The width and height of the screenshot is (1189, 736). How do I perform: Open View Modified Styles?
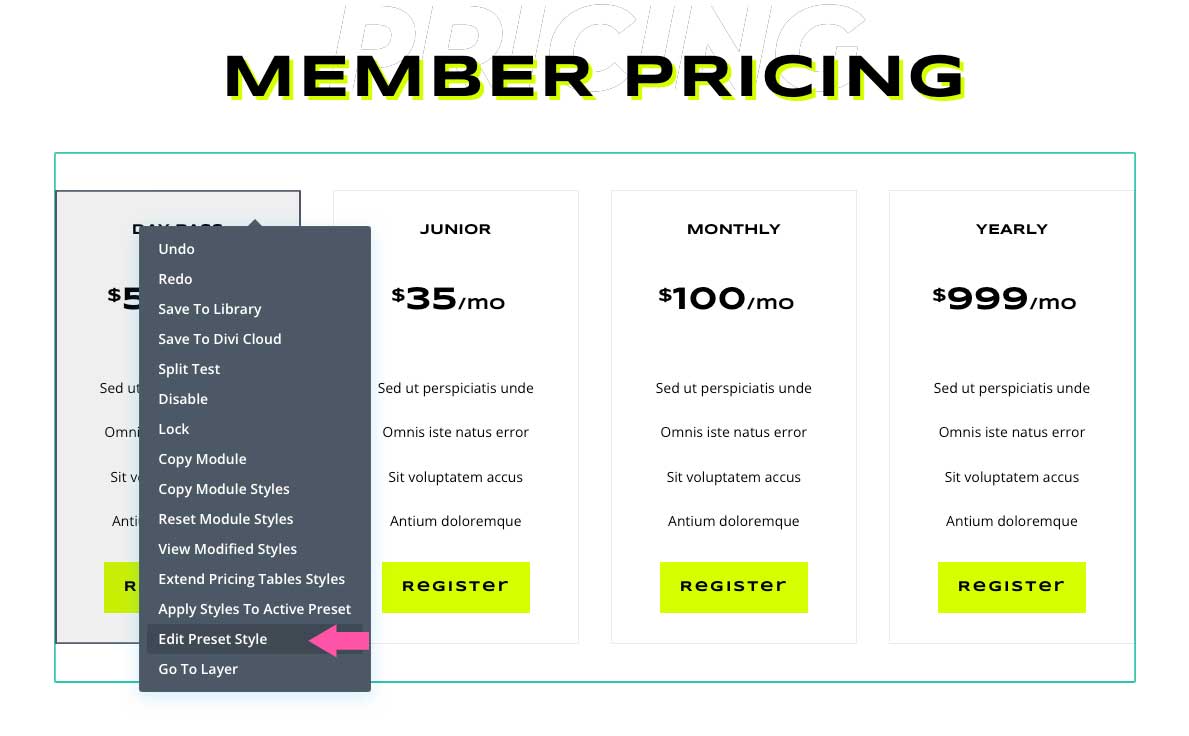tap(228, 549)
